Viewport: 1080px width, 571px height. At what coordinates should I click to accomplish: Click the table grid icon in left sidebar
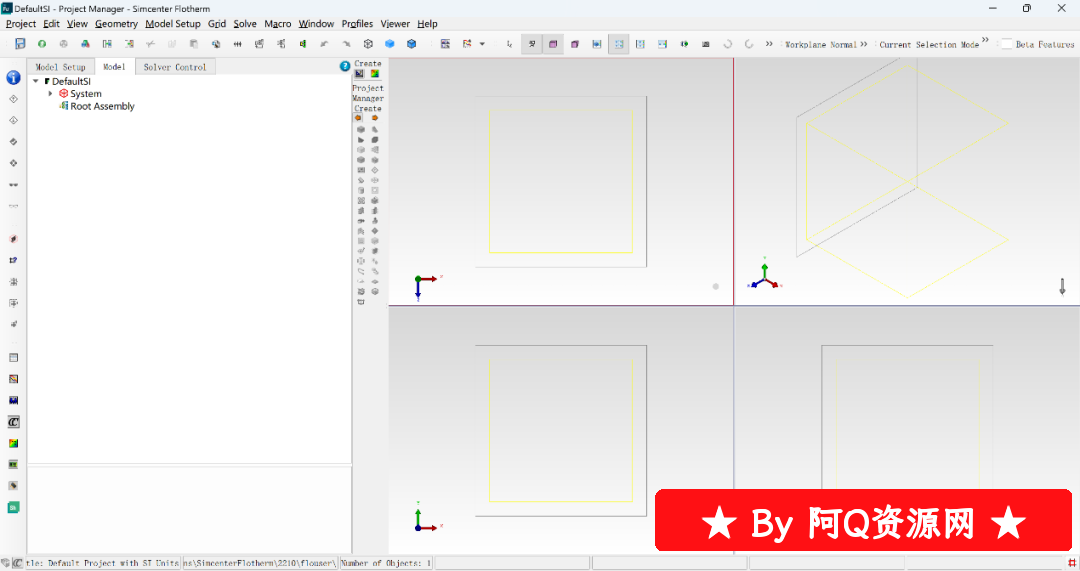point(13,357)
